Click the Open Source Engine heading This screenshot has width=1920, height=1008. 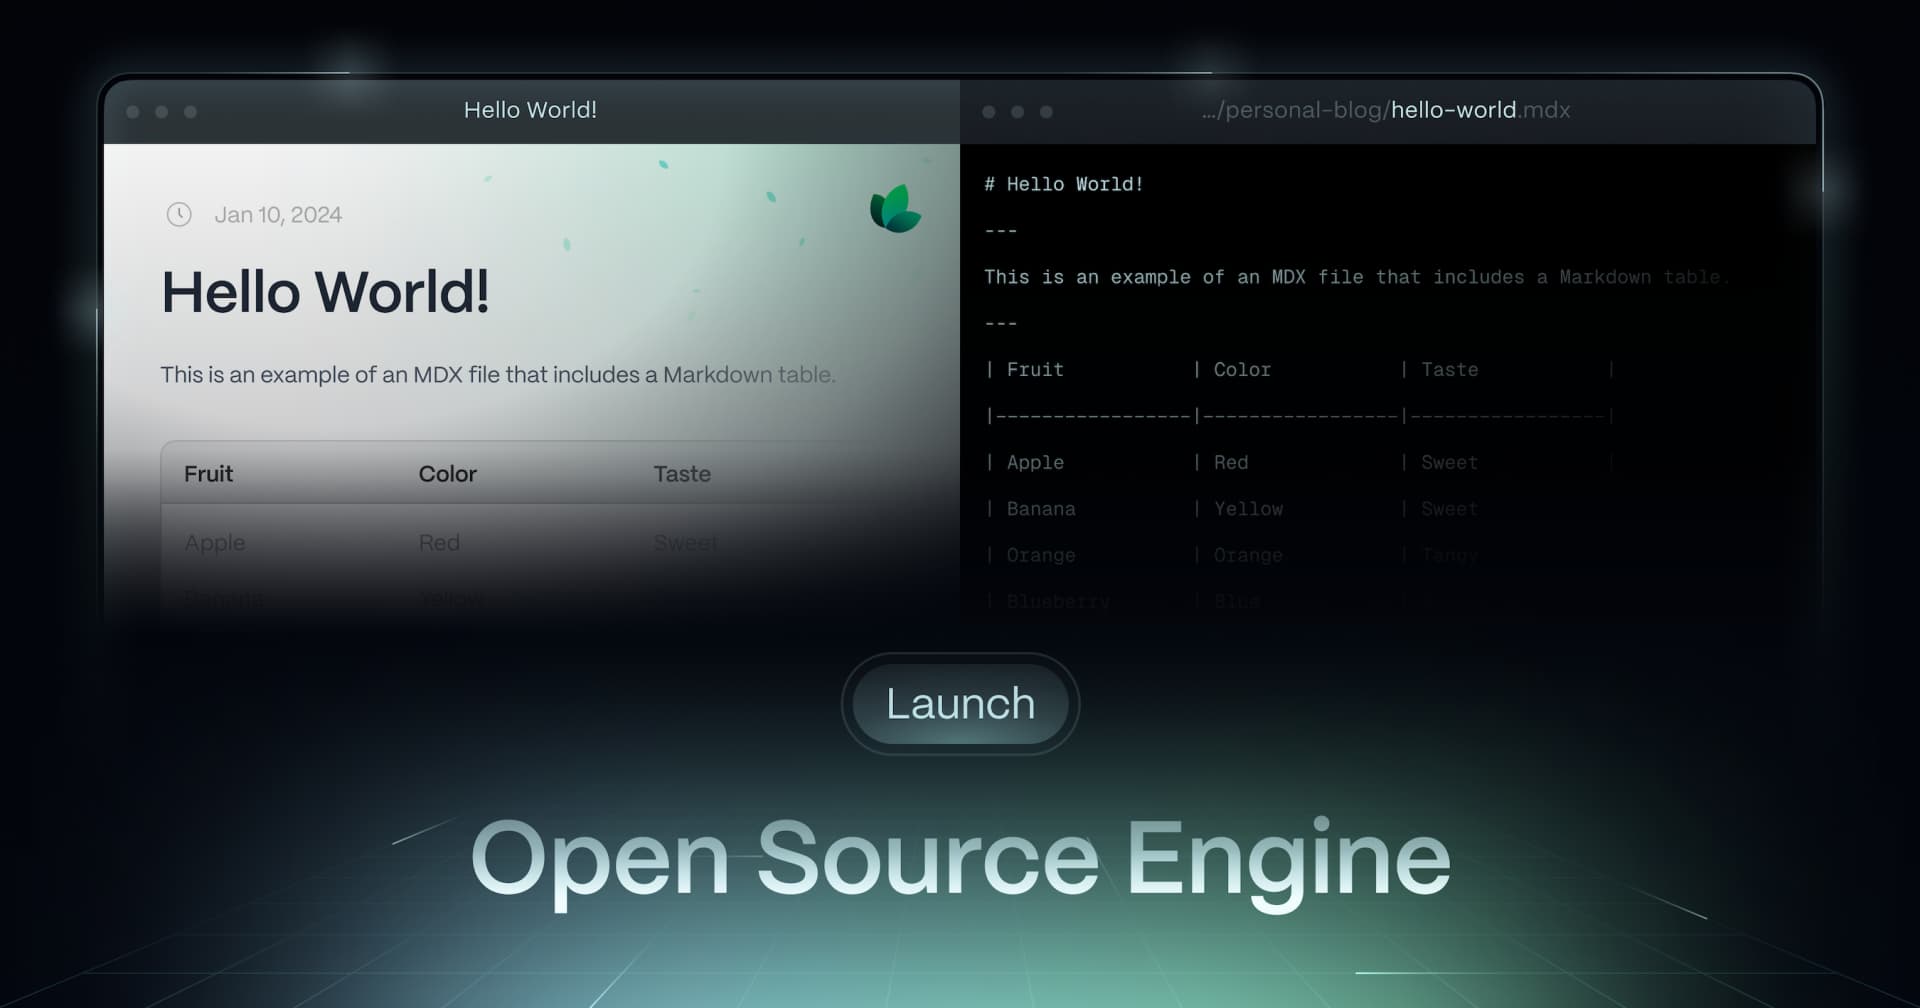coord(960,858)
